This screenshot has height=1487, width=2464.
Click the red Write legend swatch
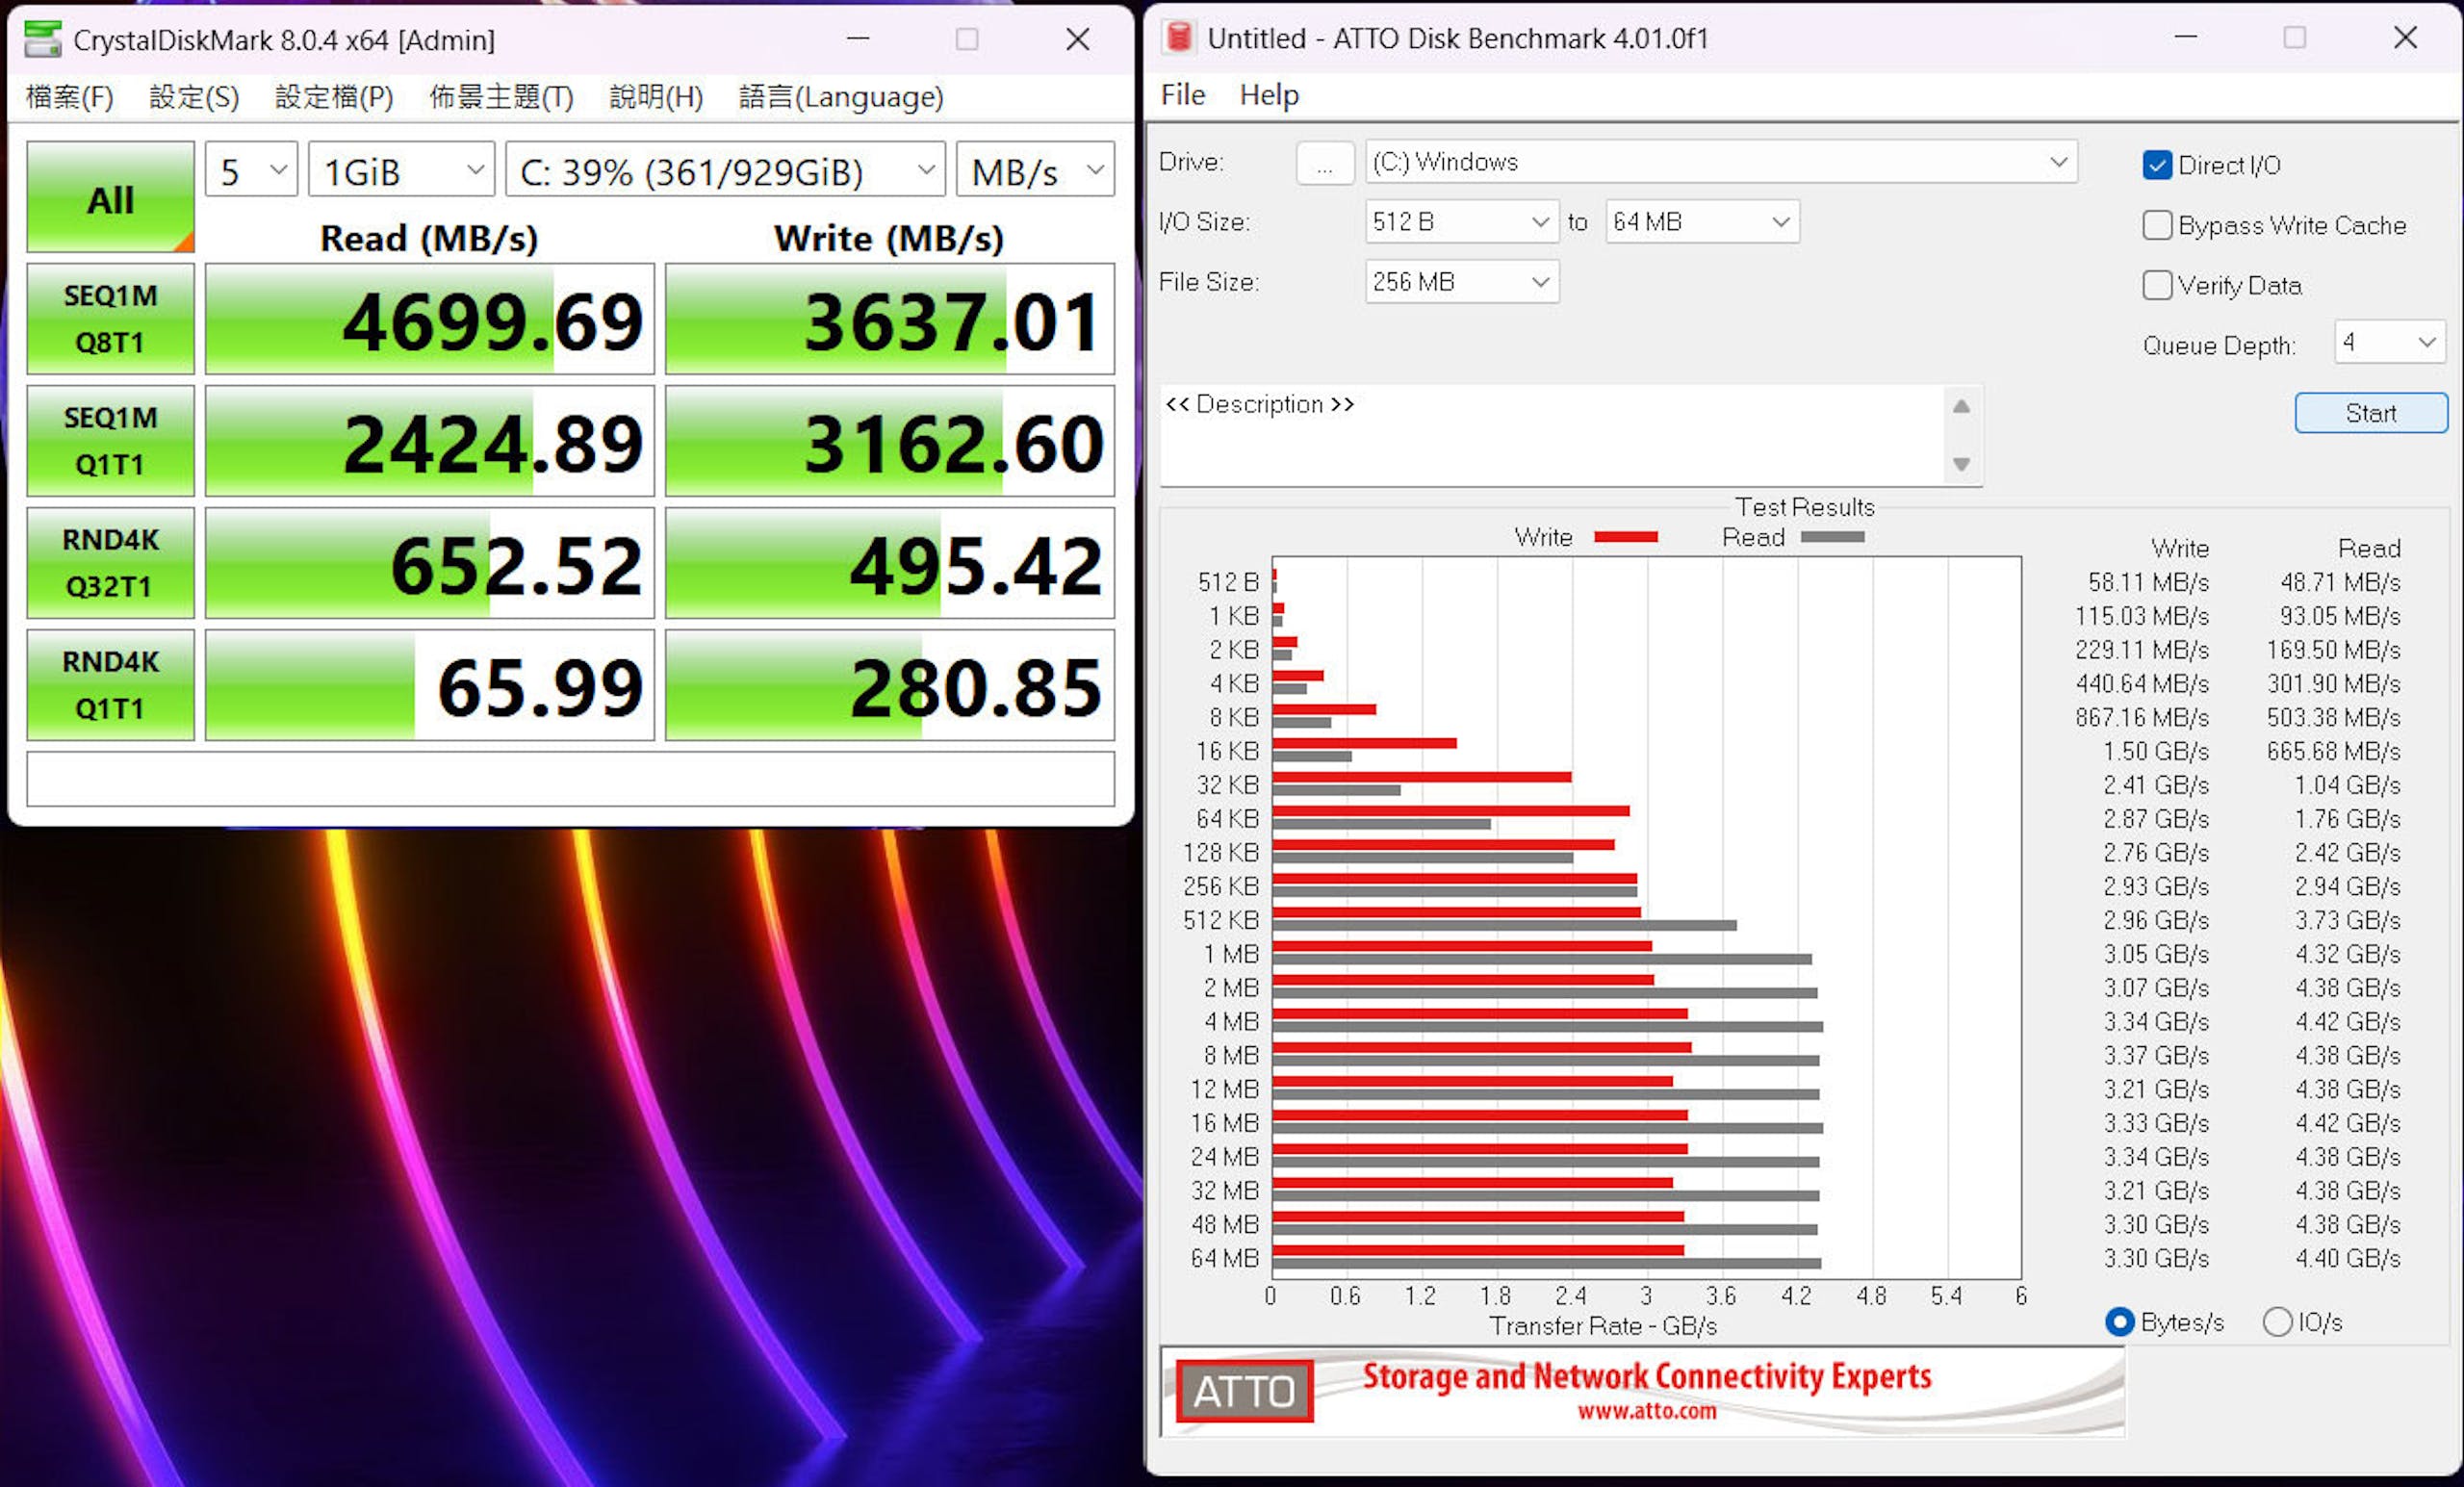(1626, 537)
